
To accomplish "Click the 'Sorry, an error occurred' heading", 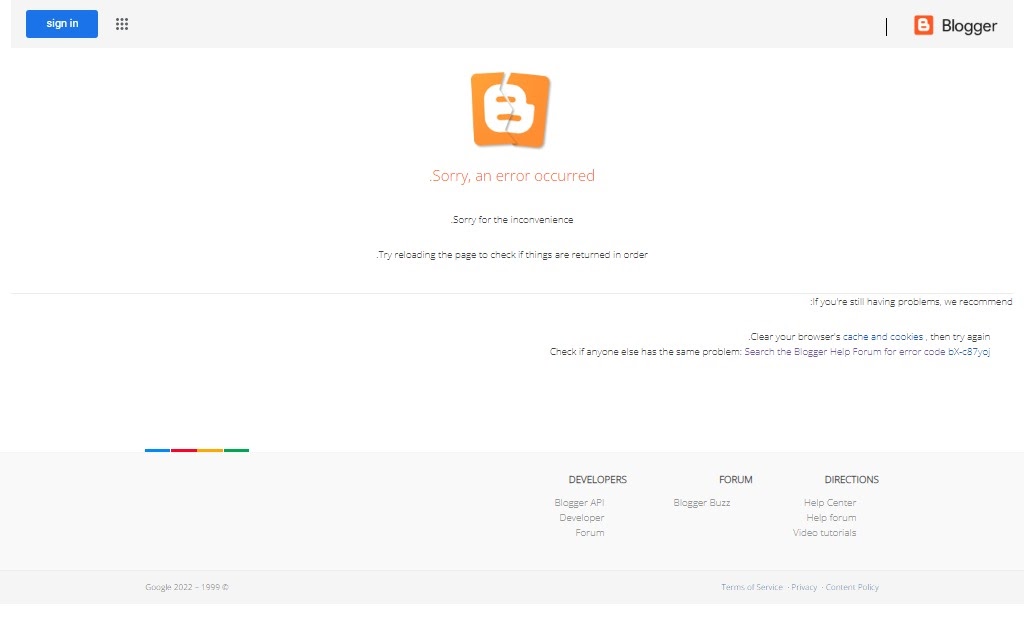I will [512, 176].
